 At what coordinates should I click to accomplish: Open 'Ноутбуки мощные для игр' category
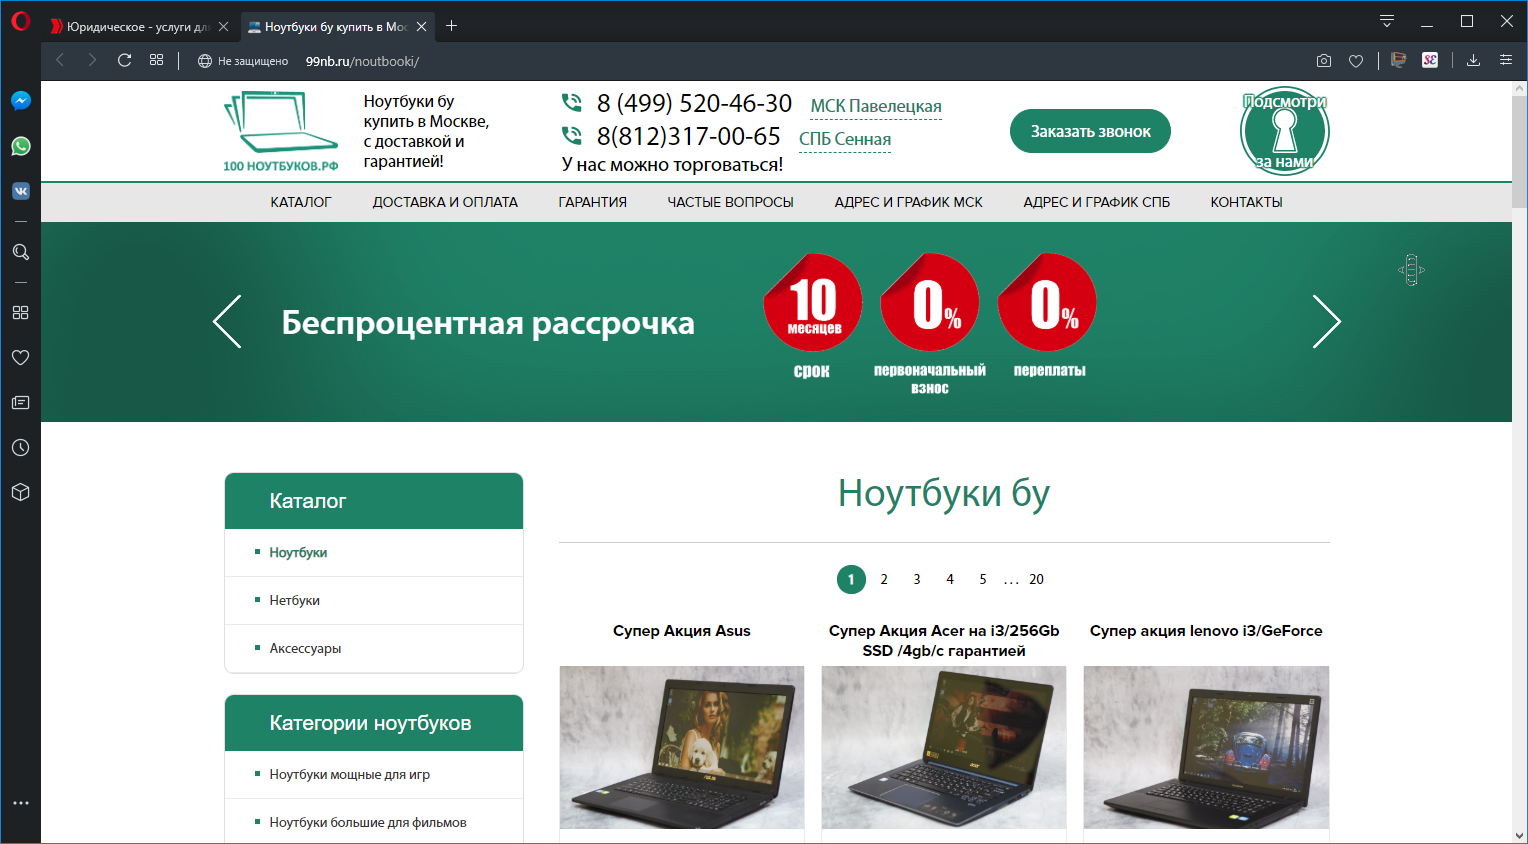(x=349, y=774)
